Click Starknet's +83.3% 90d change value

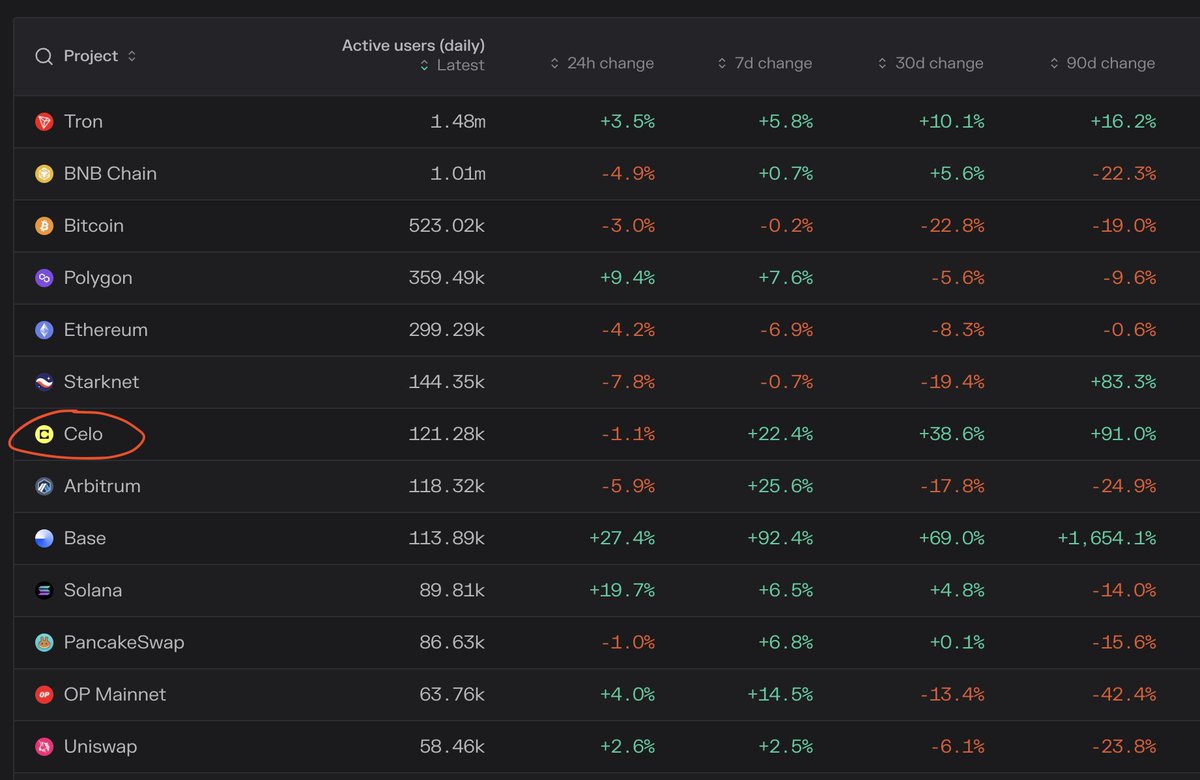[x=1122, y=382]
